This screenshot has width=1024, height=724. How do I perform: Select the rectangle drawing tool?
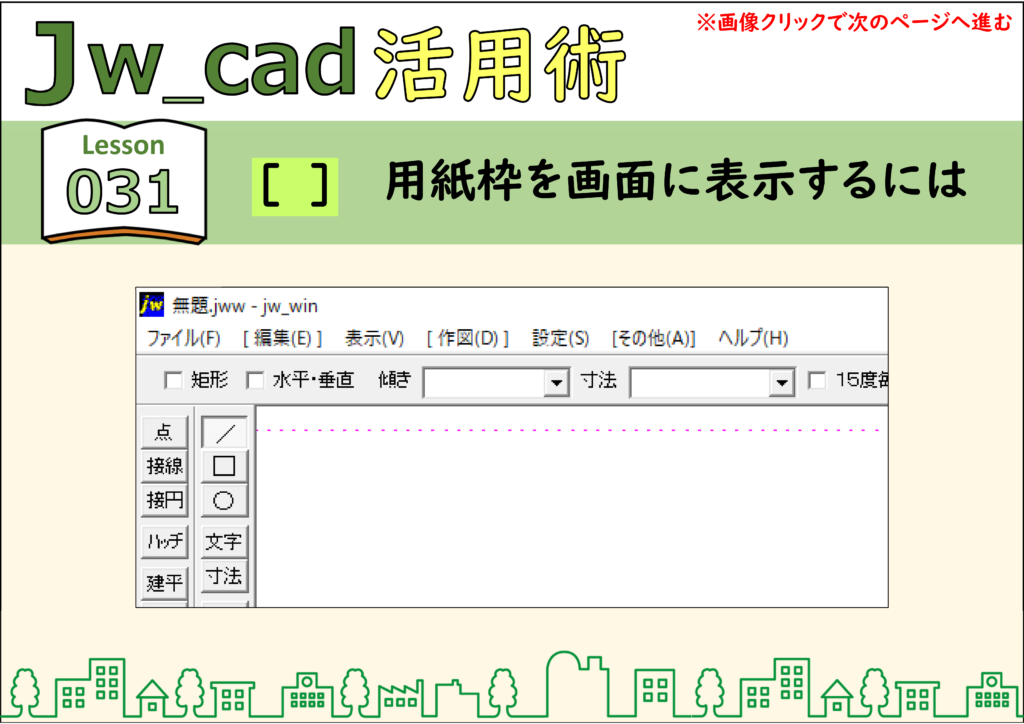pyautogui.click(x=224, y=466)
